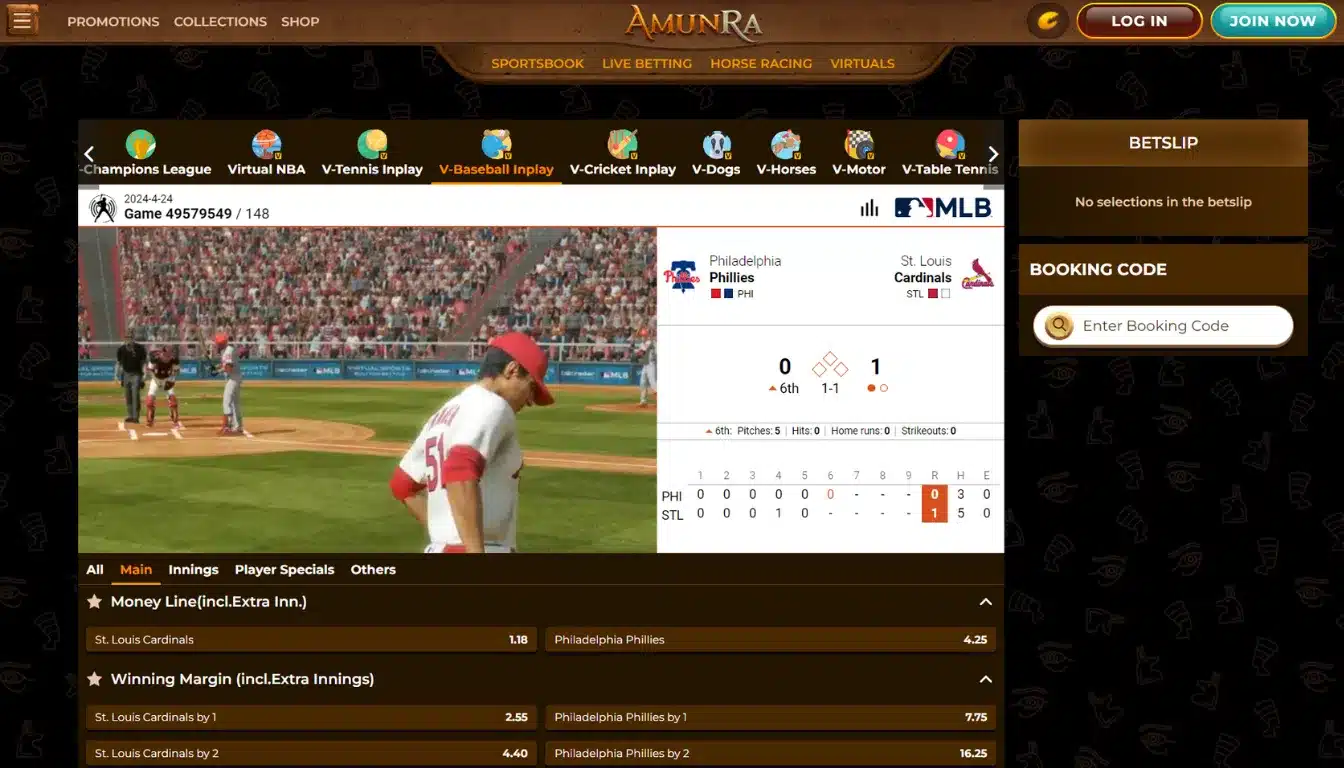Click the Home runs: 0 stat

point(860,431)
